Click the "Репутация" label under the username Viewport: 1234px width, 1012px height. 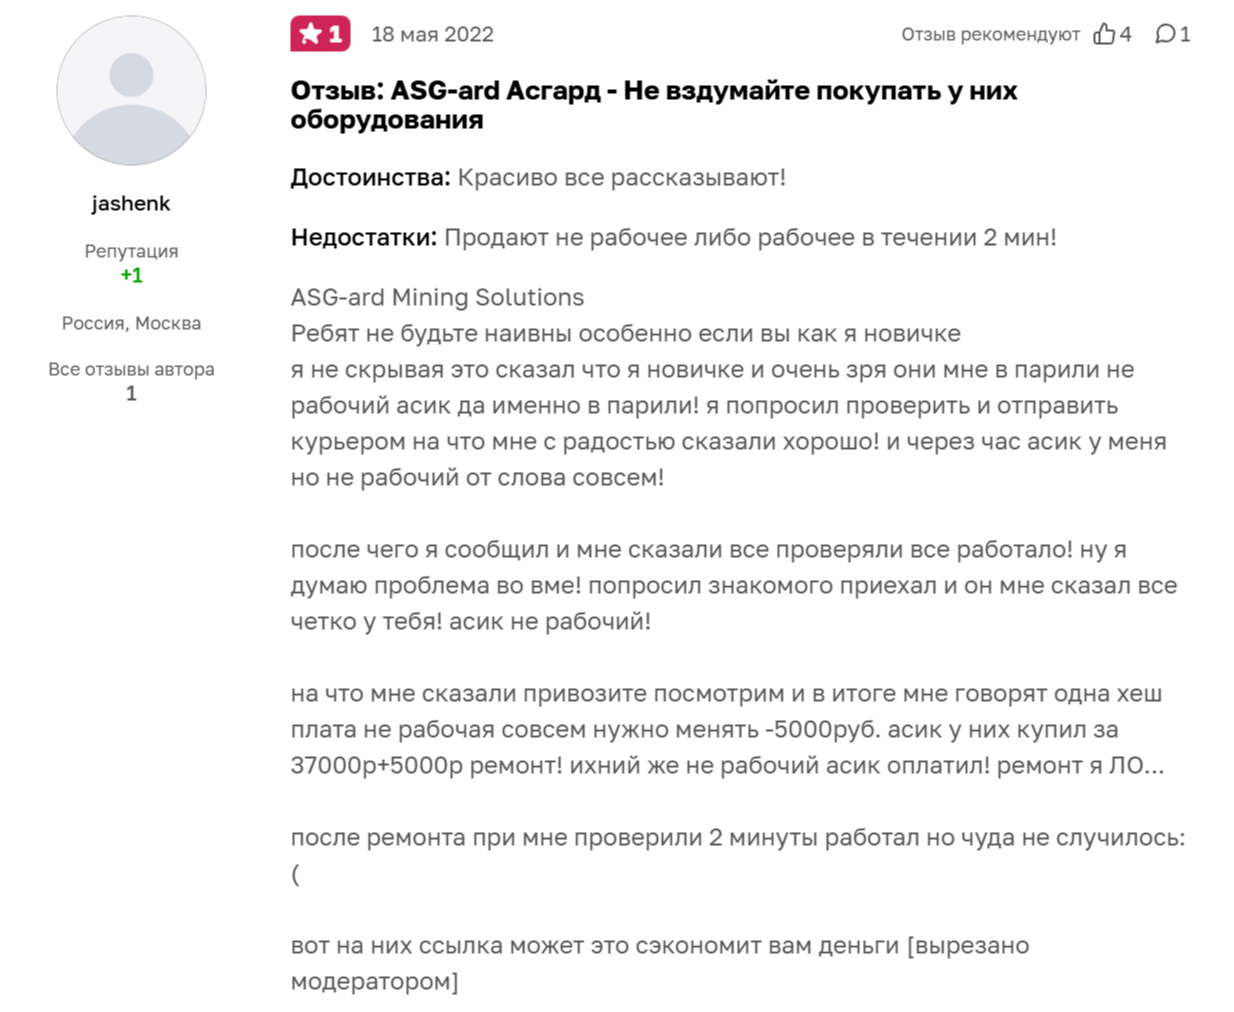point(131,251)
